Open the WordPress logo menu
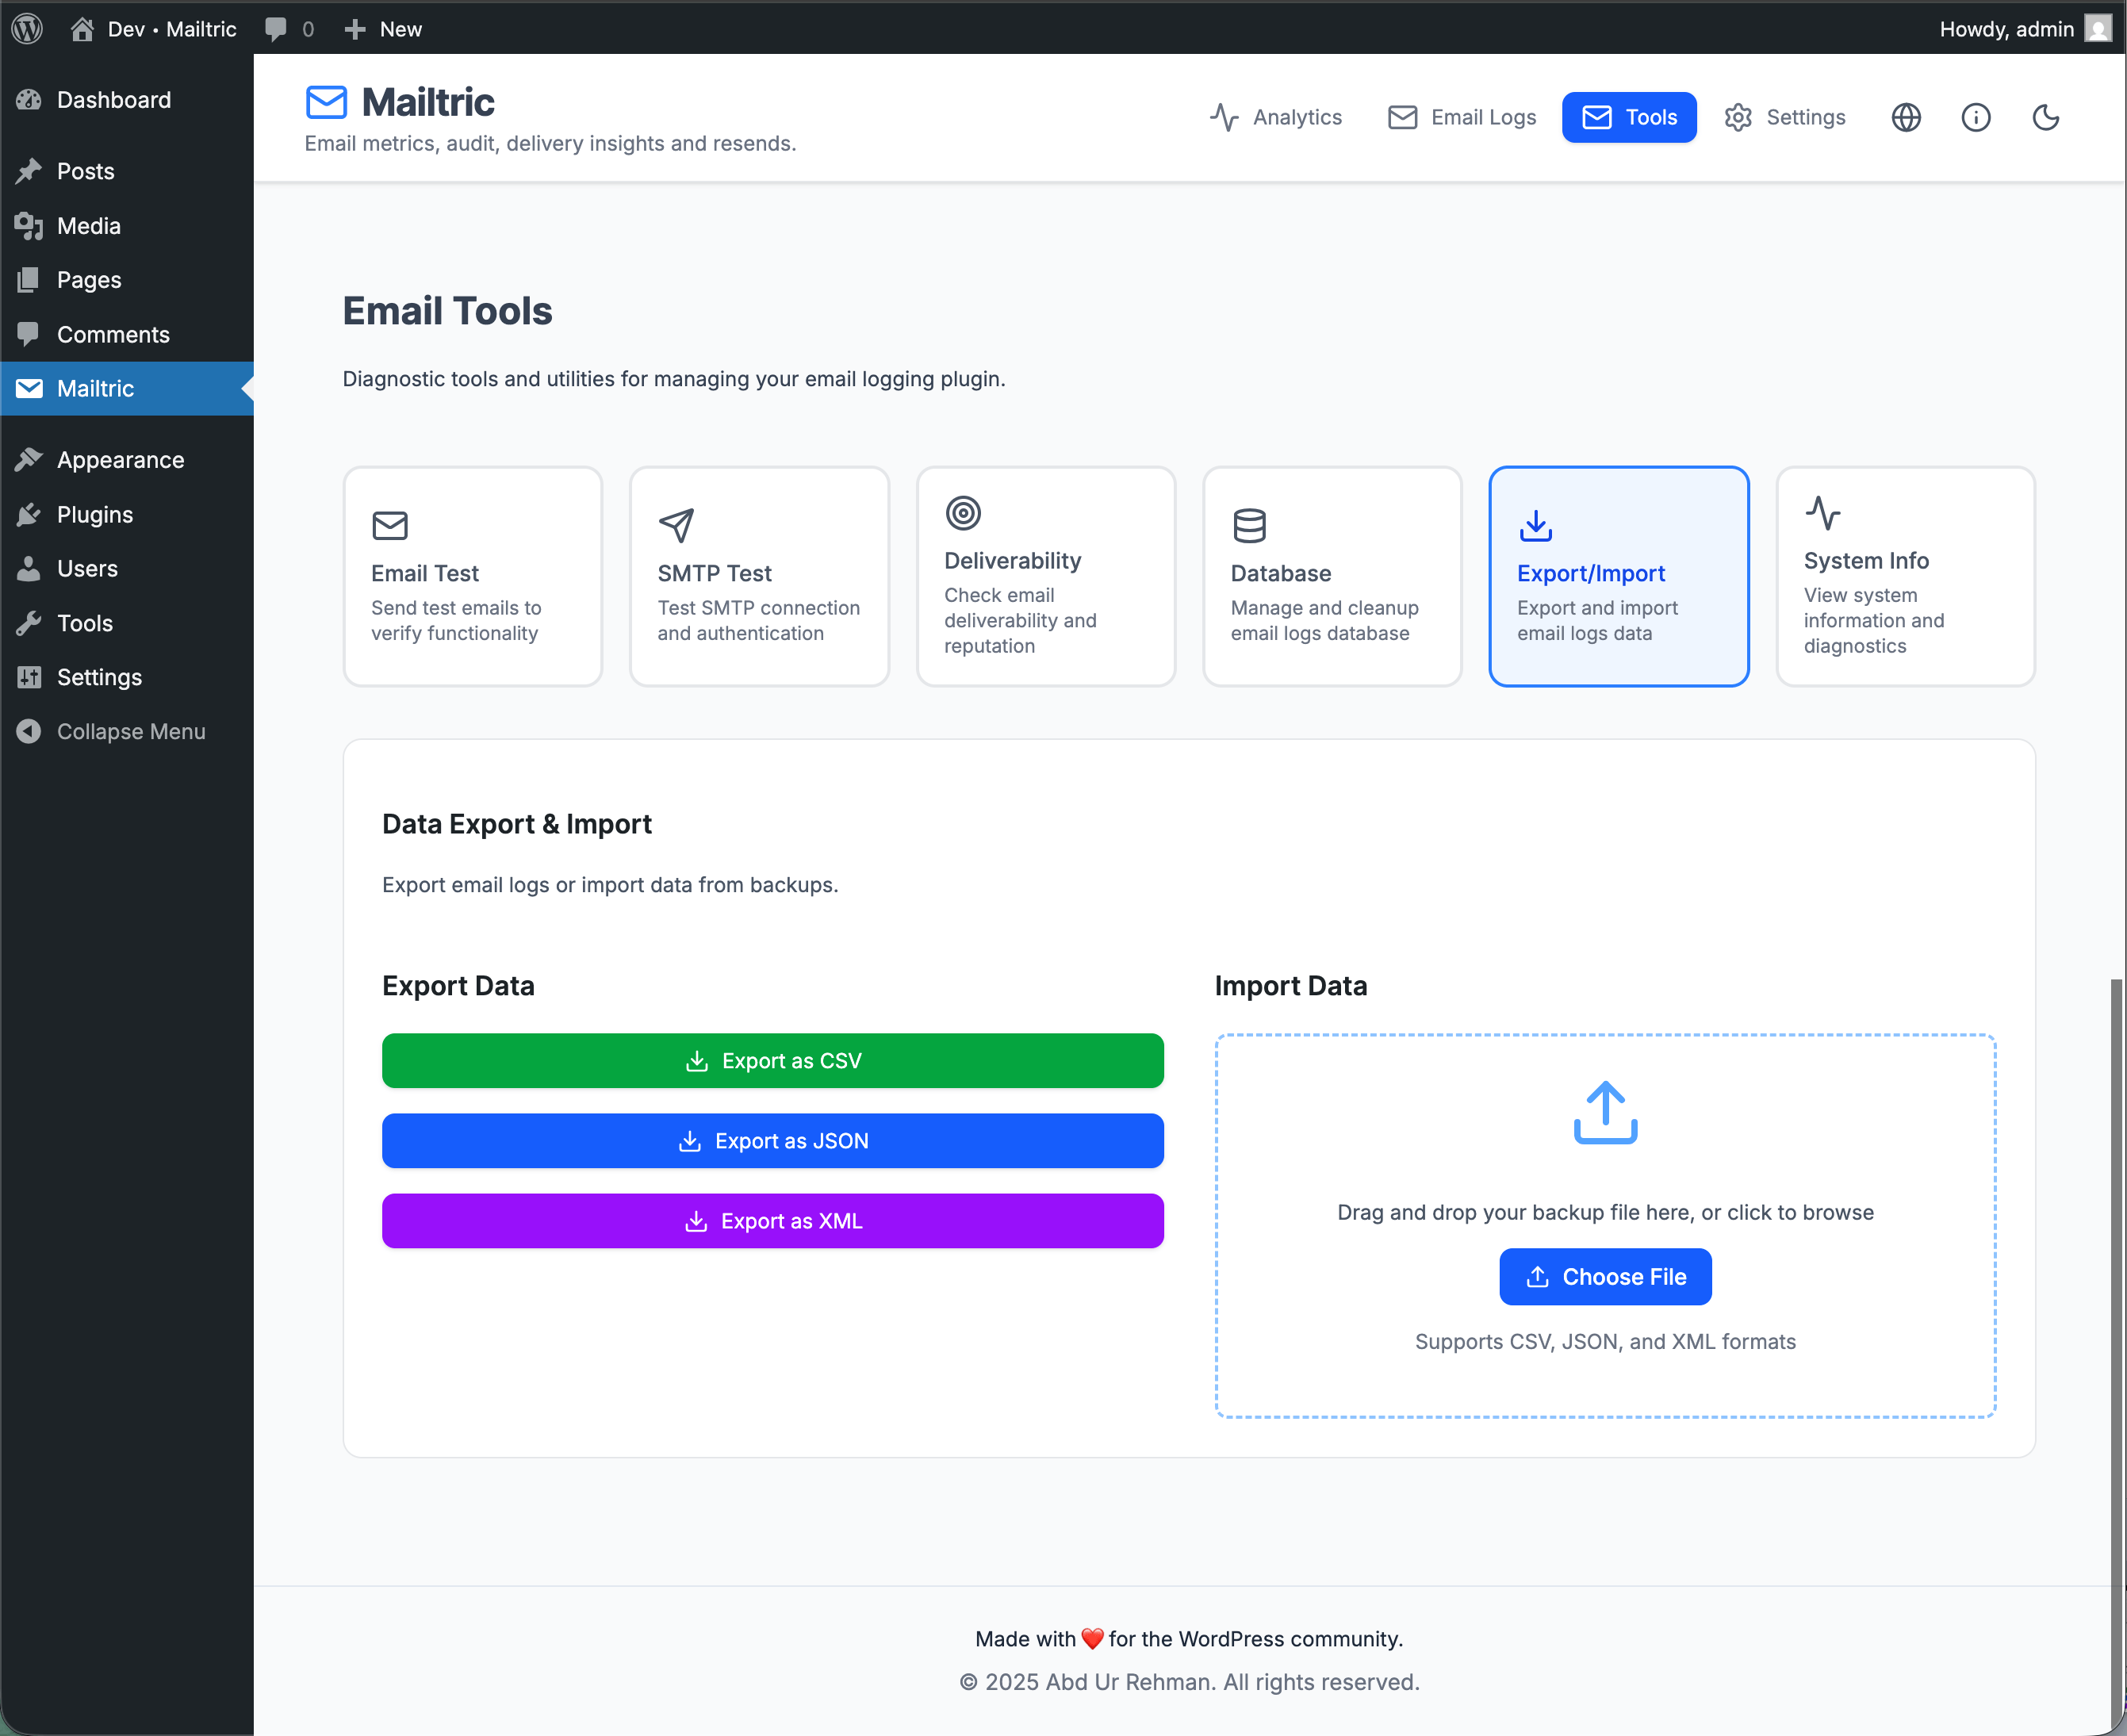 26,28
